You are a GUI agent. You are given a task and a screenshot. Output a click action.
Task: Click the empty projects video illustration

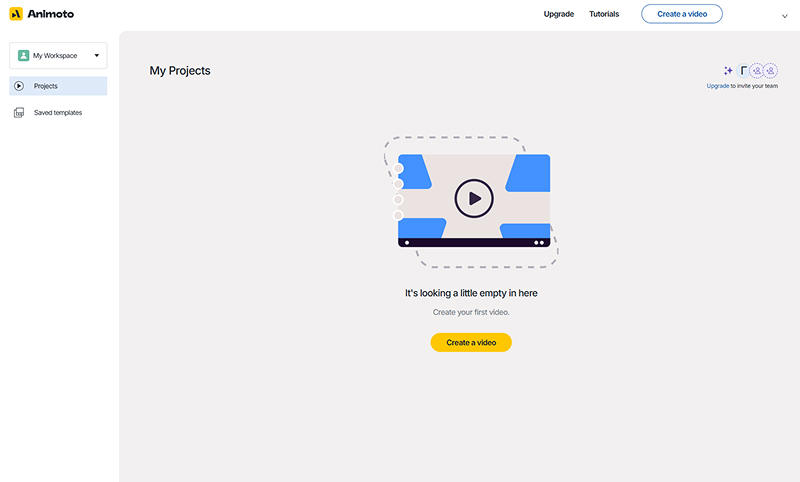click(x=473, y=200)
